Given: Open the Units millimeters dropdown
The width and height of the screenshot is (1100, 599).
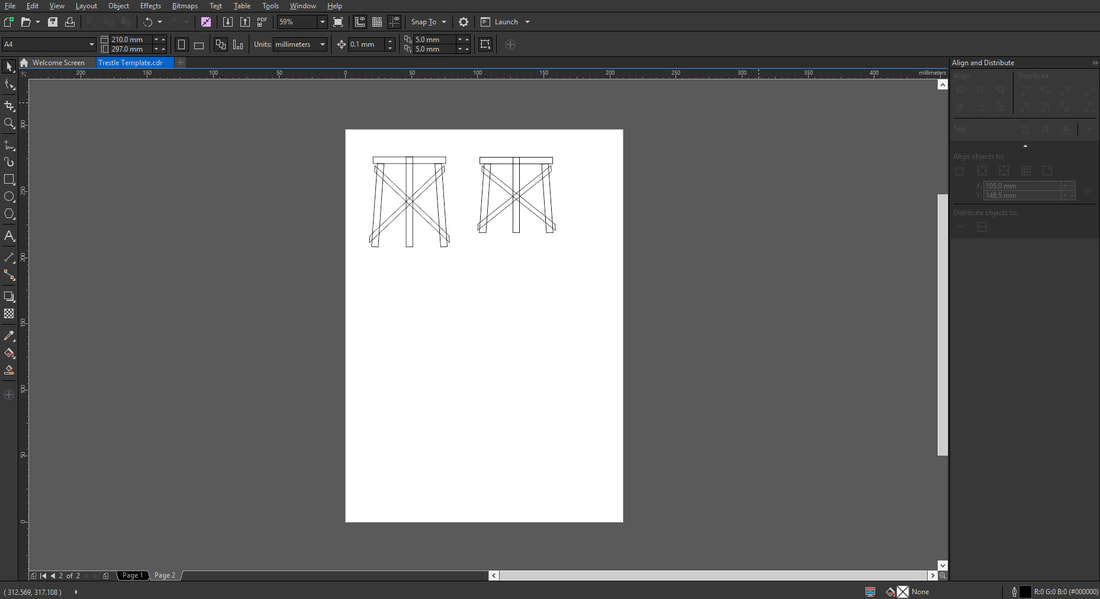Looking at the screenshot, I should [x=322, y=44].
